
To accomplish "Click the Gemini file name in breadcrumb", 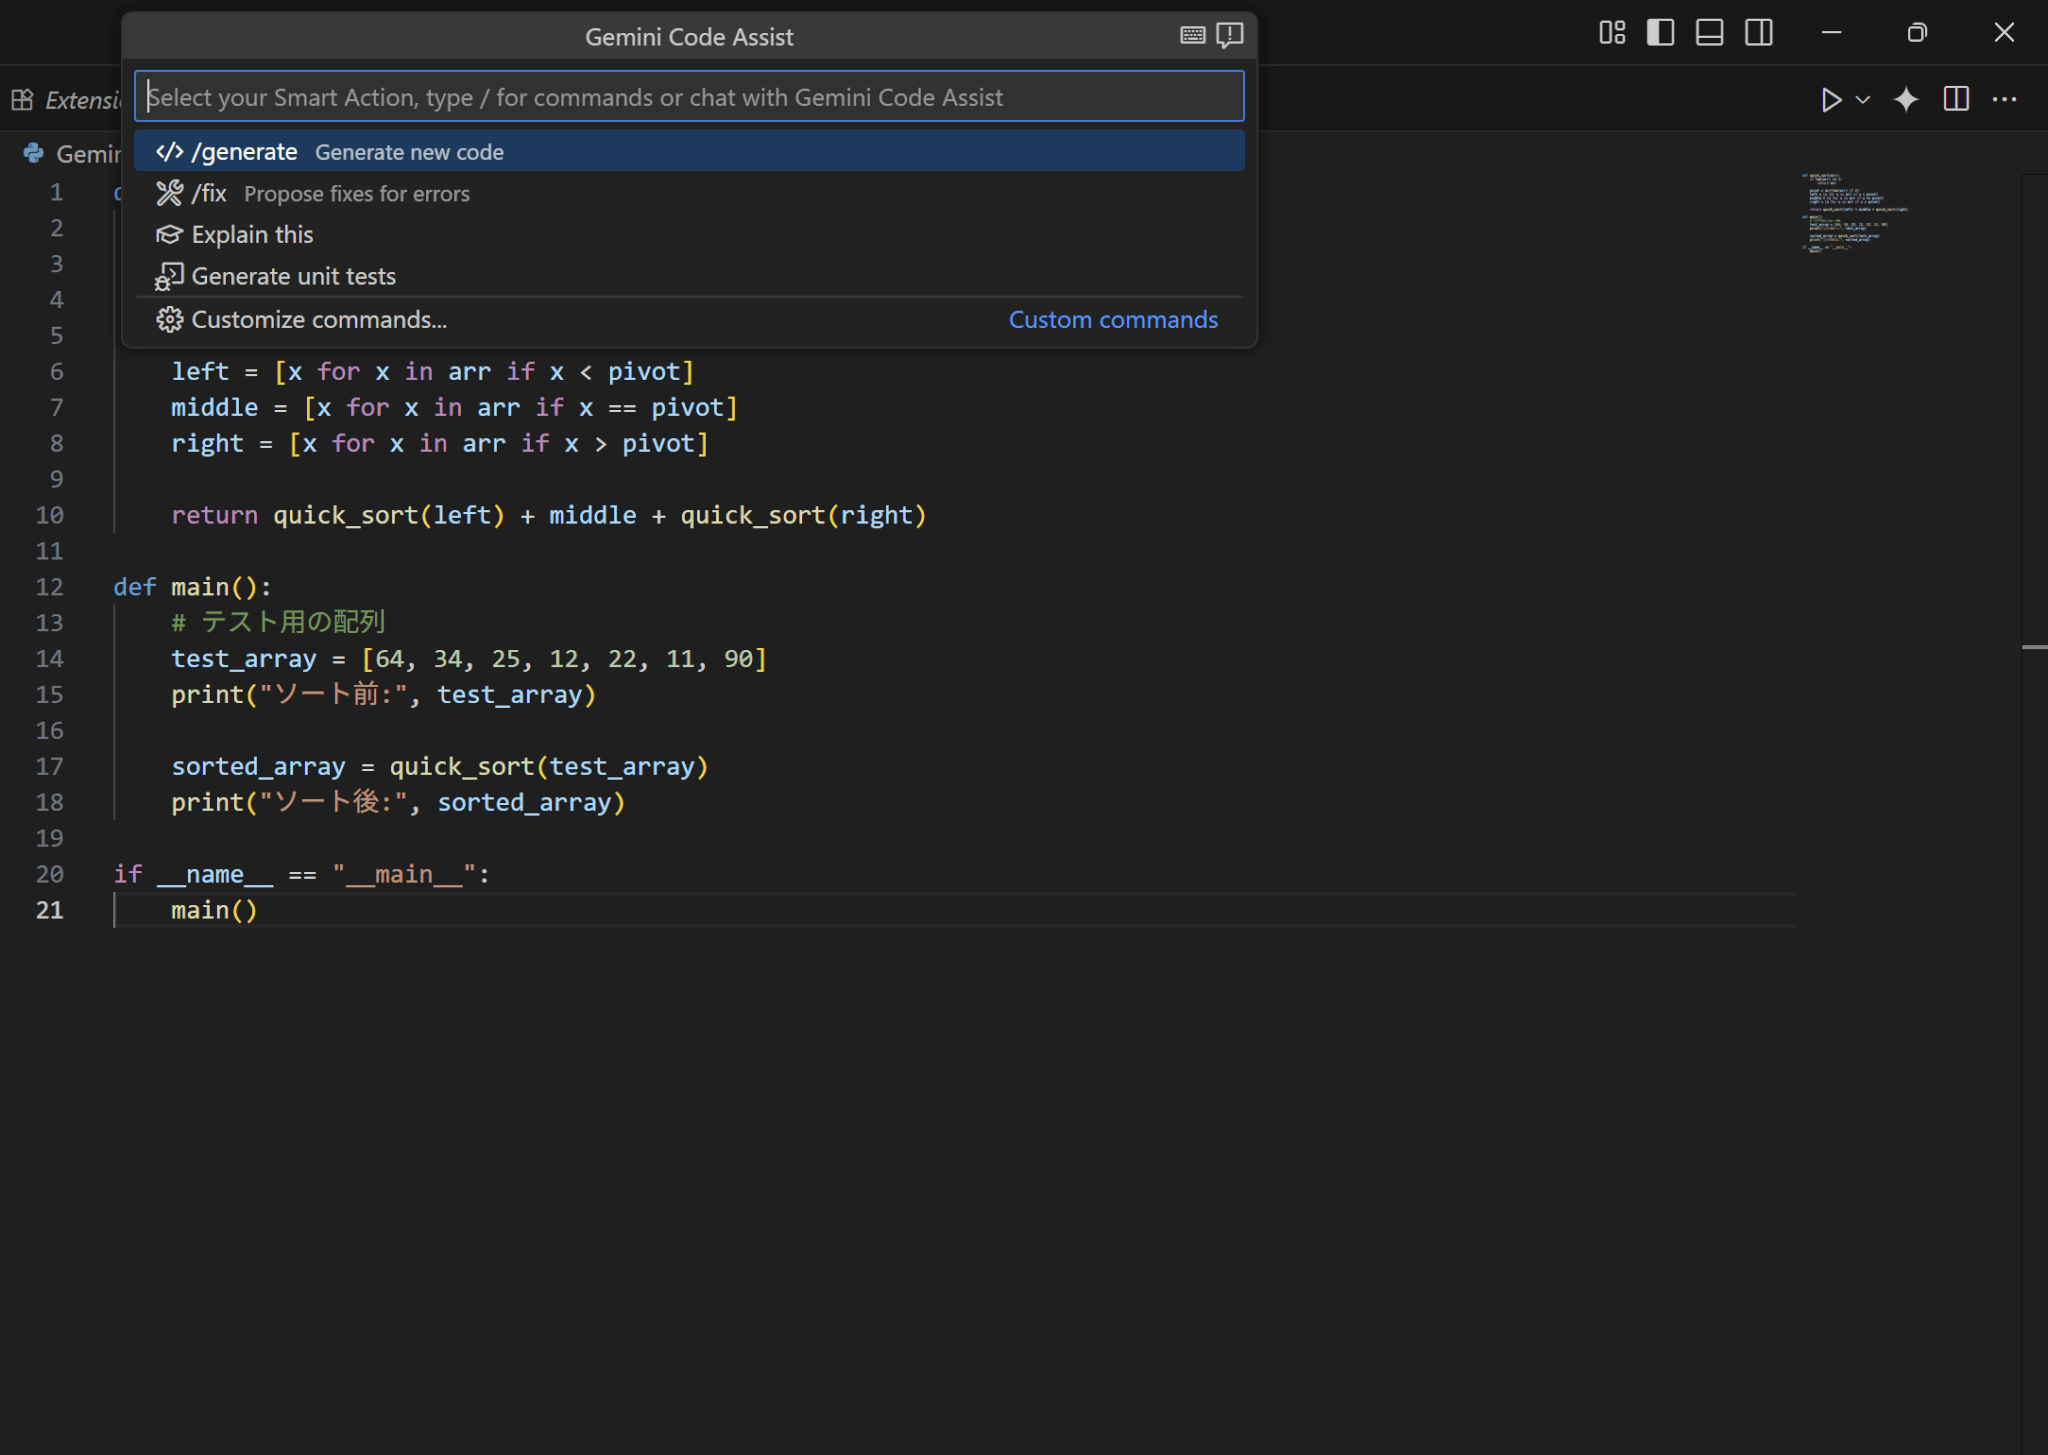I will point(88,153).
